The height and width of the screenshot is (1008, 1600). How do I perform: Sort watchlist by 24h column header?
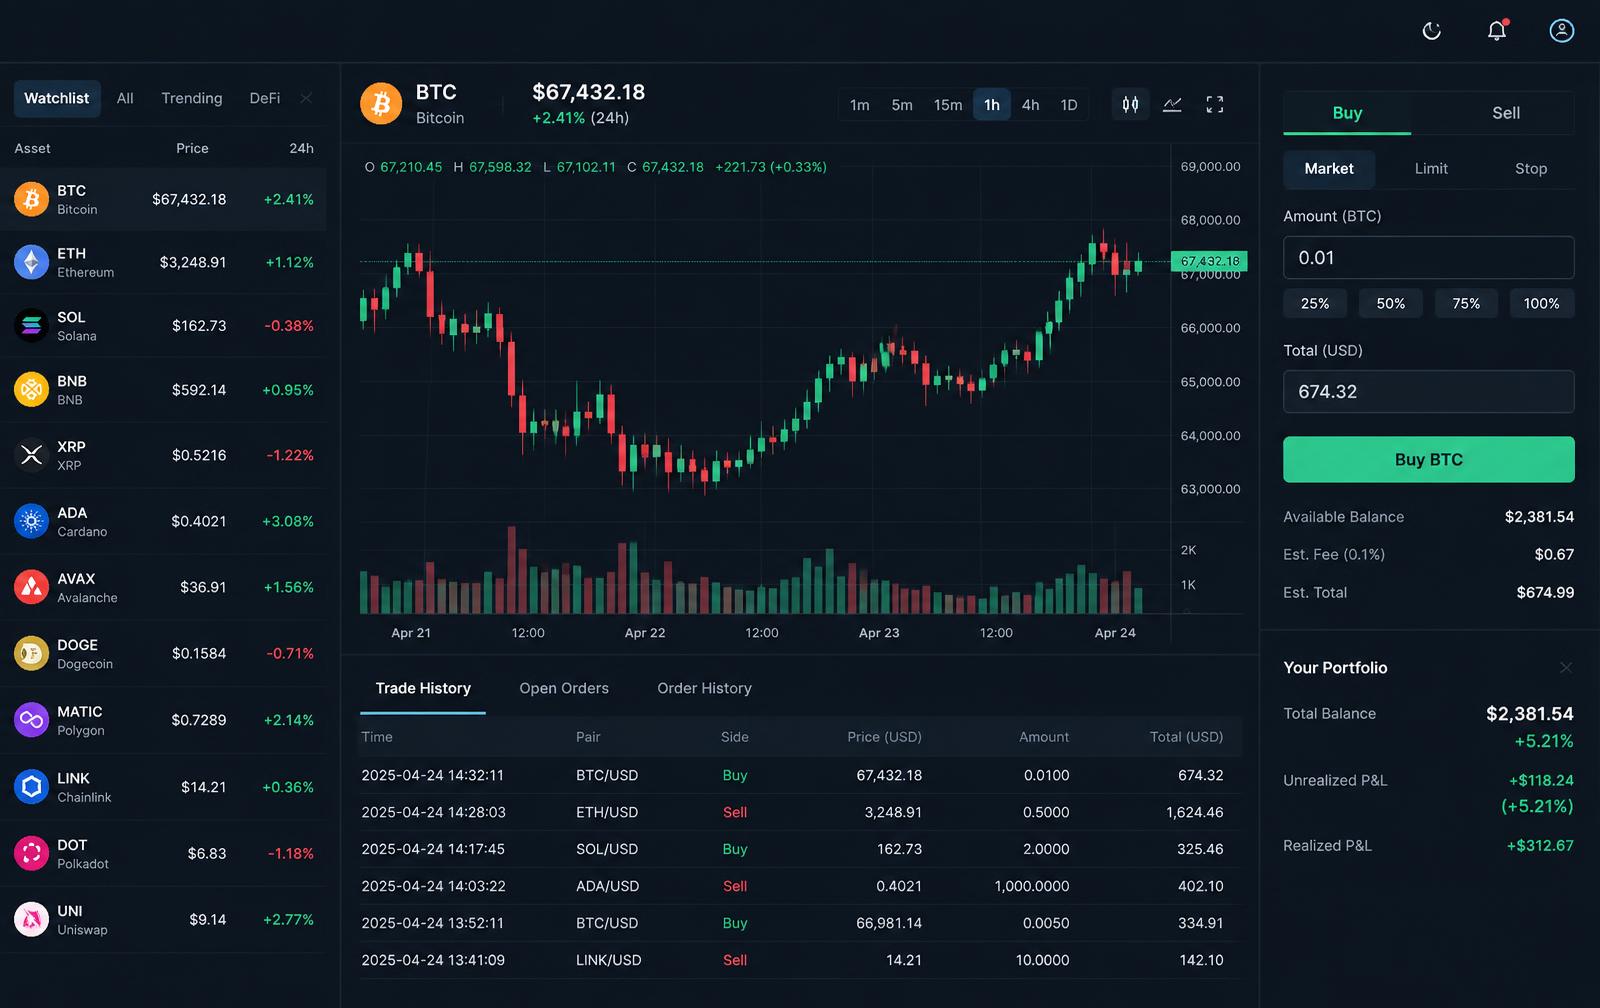click(x=301, y=148)
